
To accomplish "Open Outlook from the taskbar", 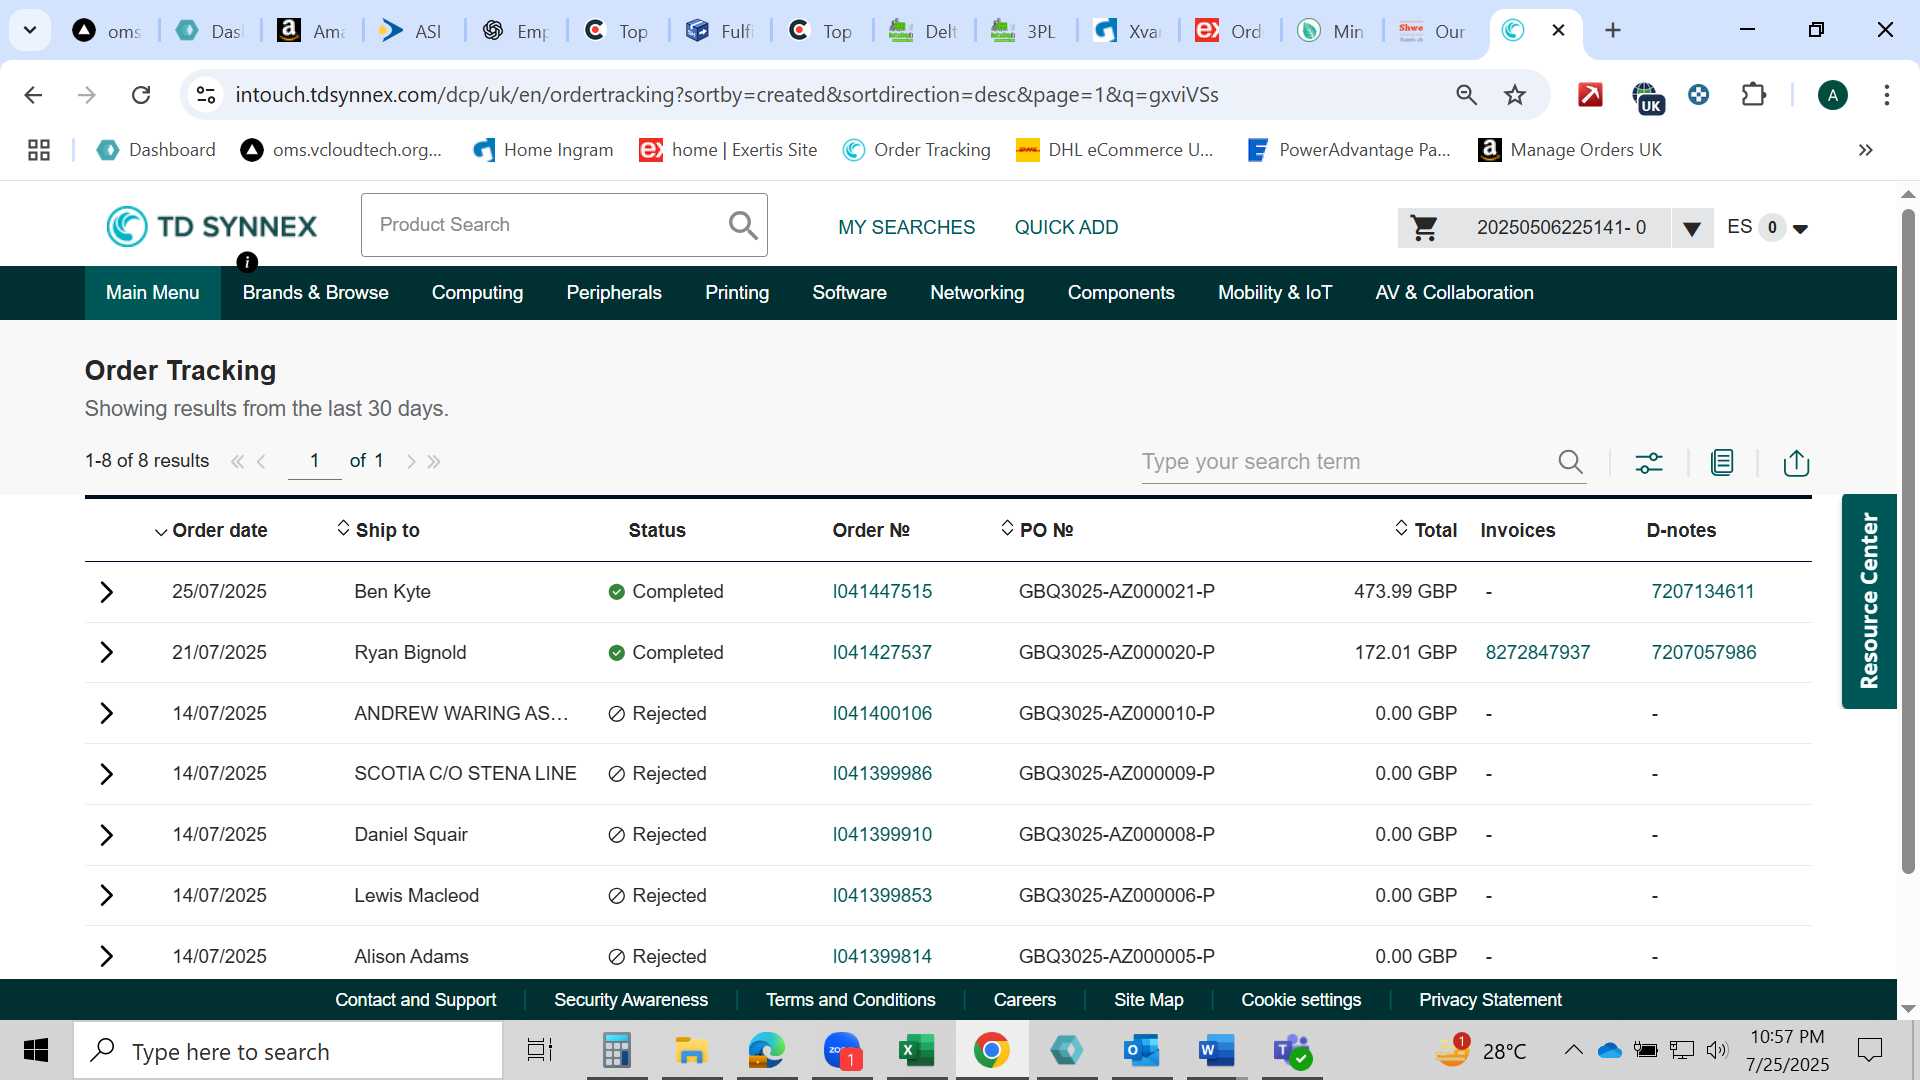I will click(1141, 1051).
